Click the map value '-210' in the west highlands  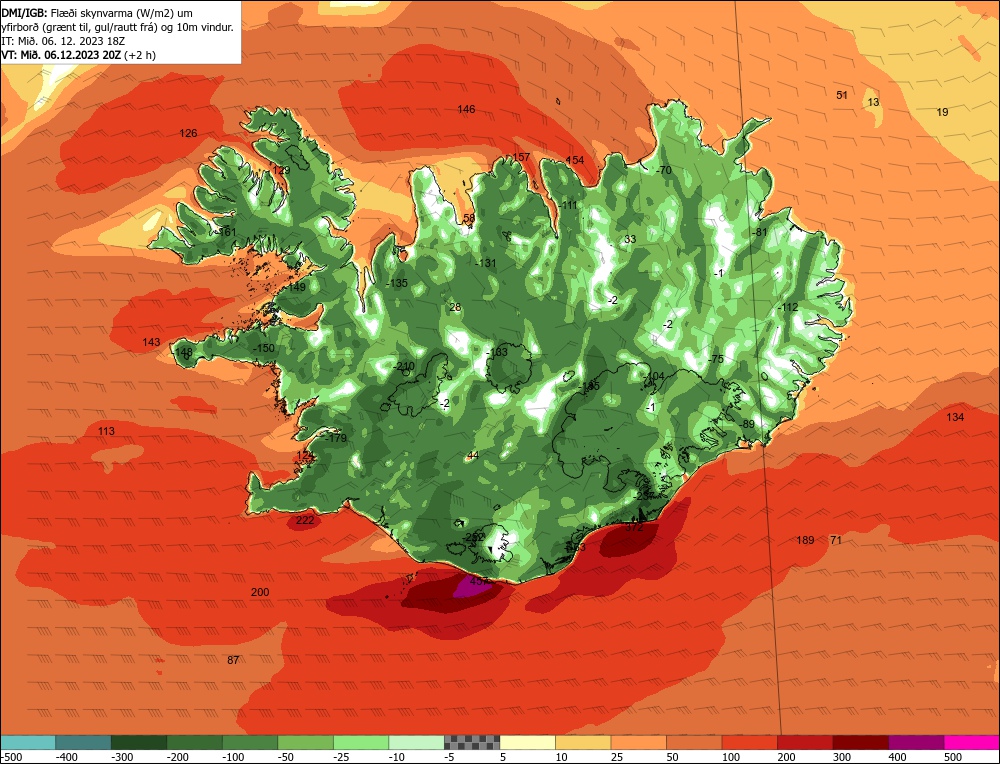coord(404,366)
